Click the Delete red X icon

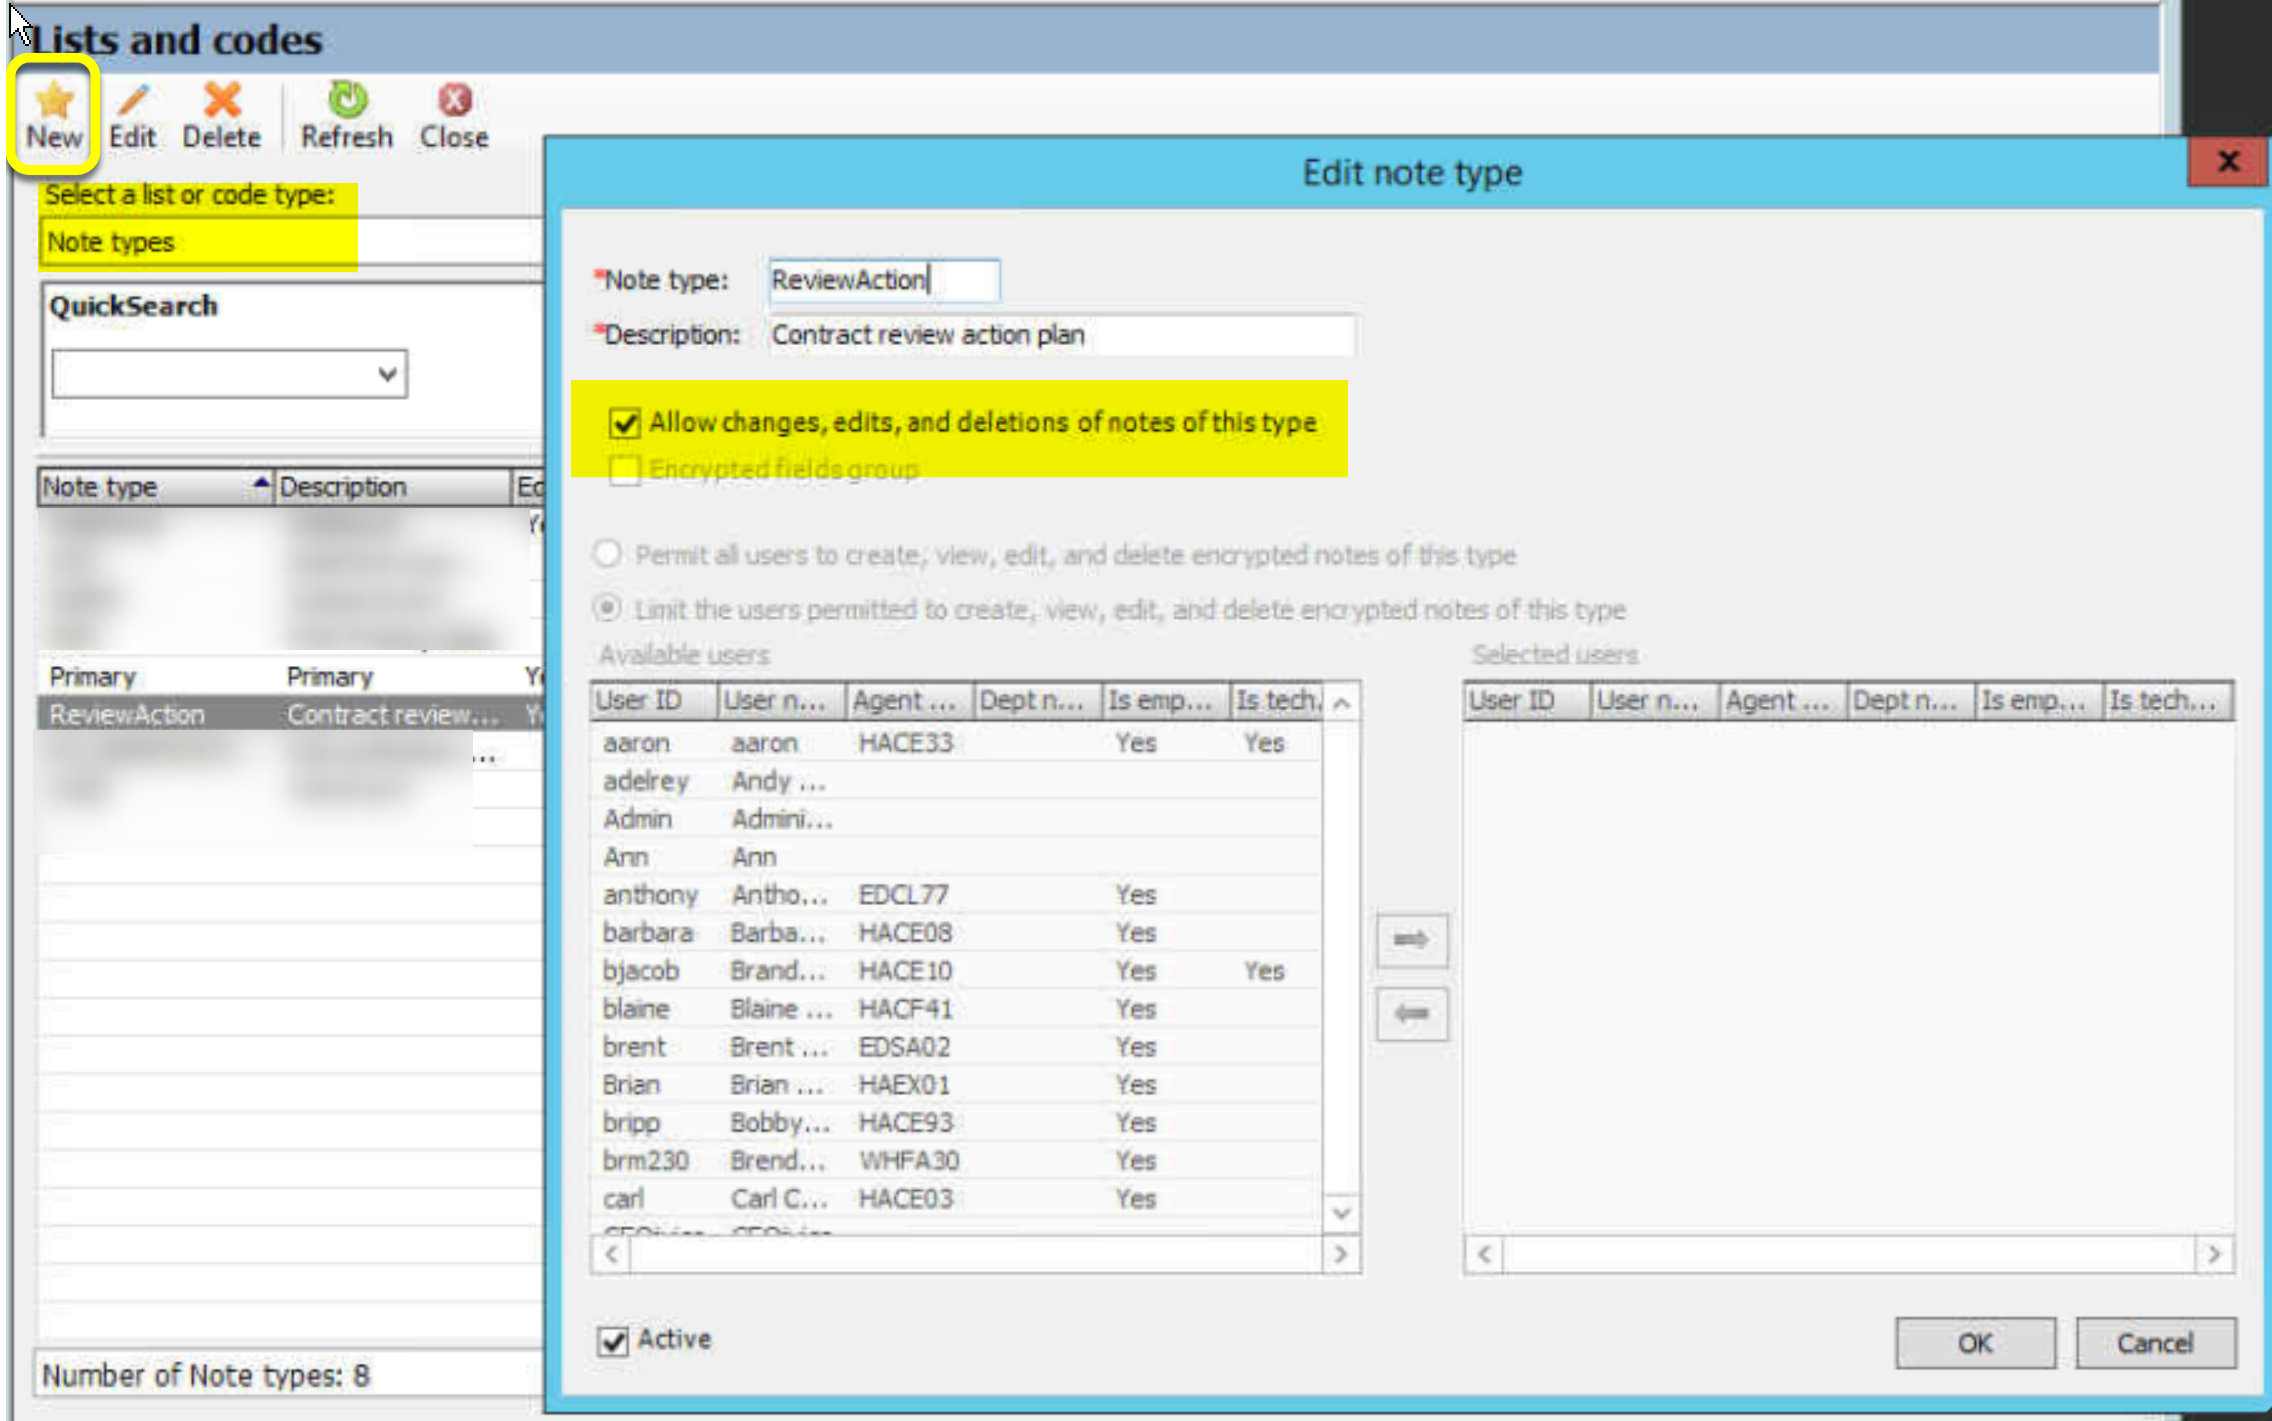click(x=222, y=100)
